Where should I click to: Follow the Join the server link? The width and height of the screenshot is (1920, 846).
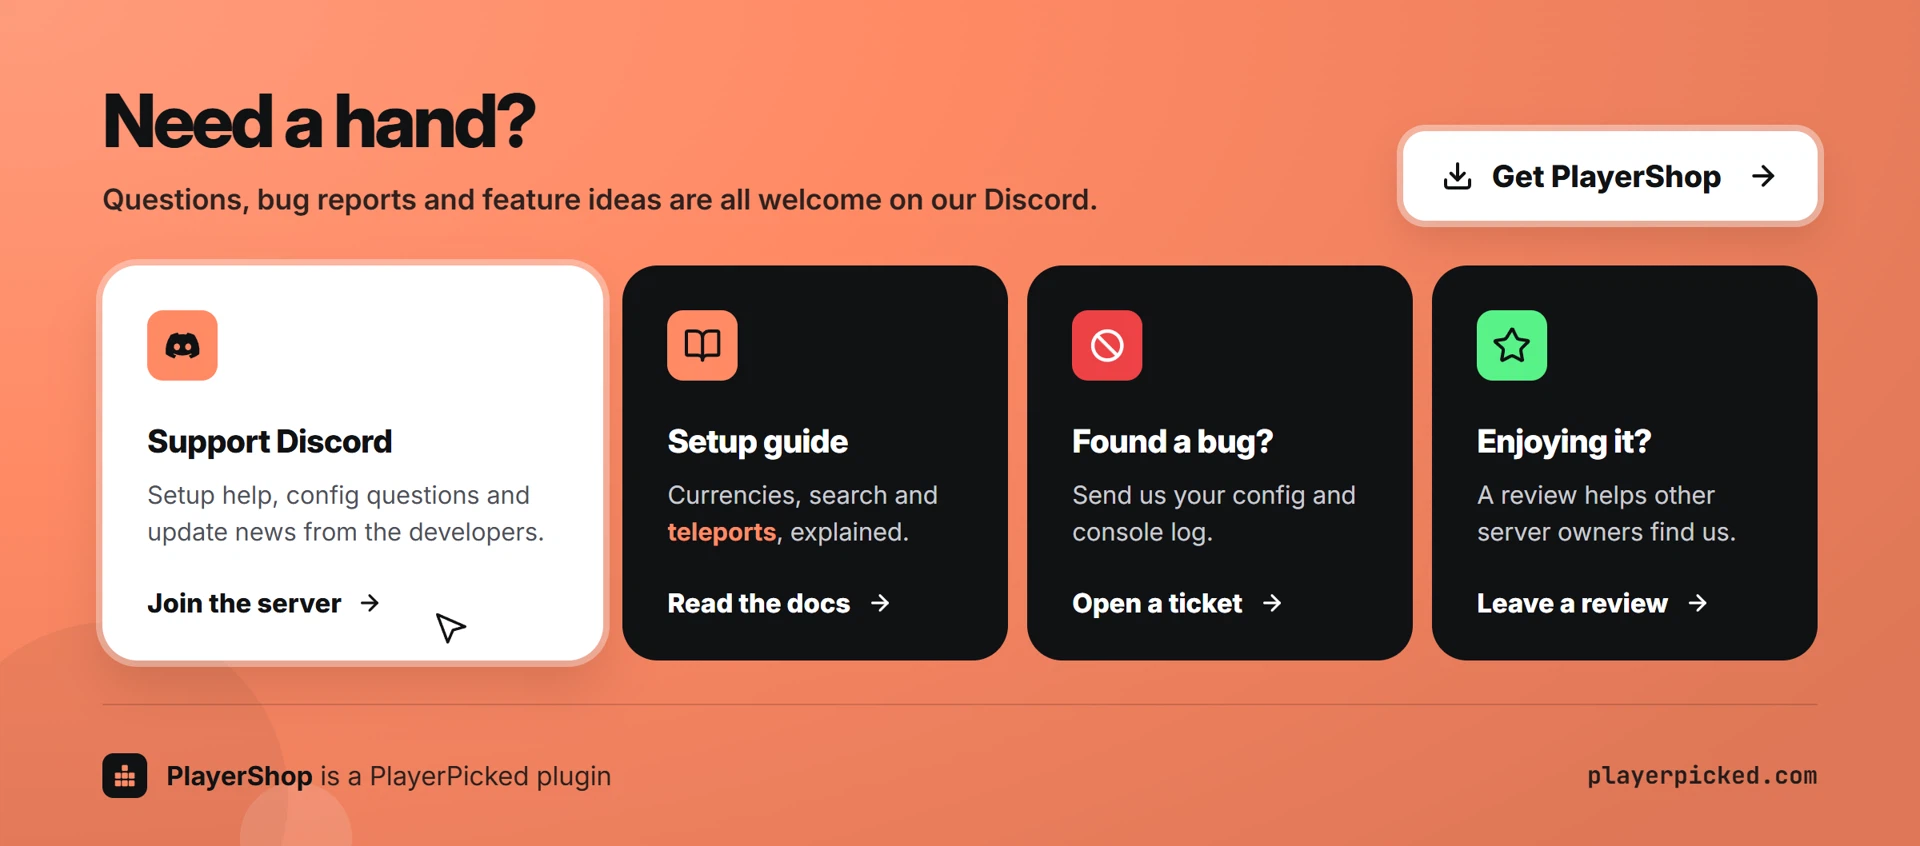(x=264, y=603)
